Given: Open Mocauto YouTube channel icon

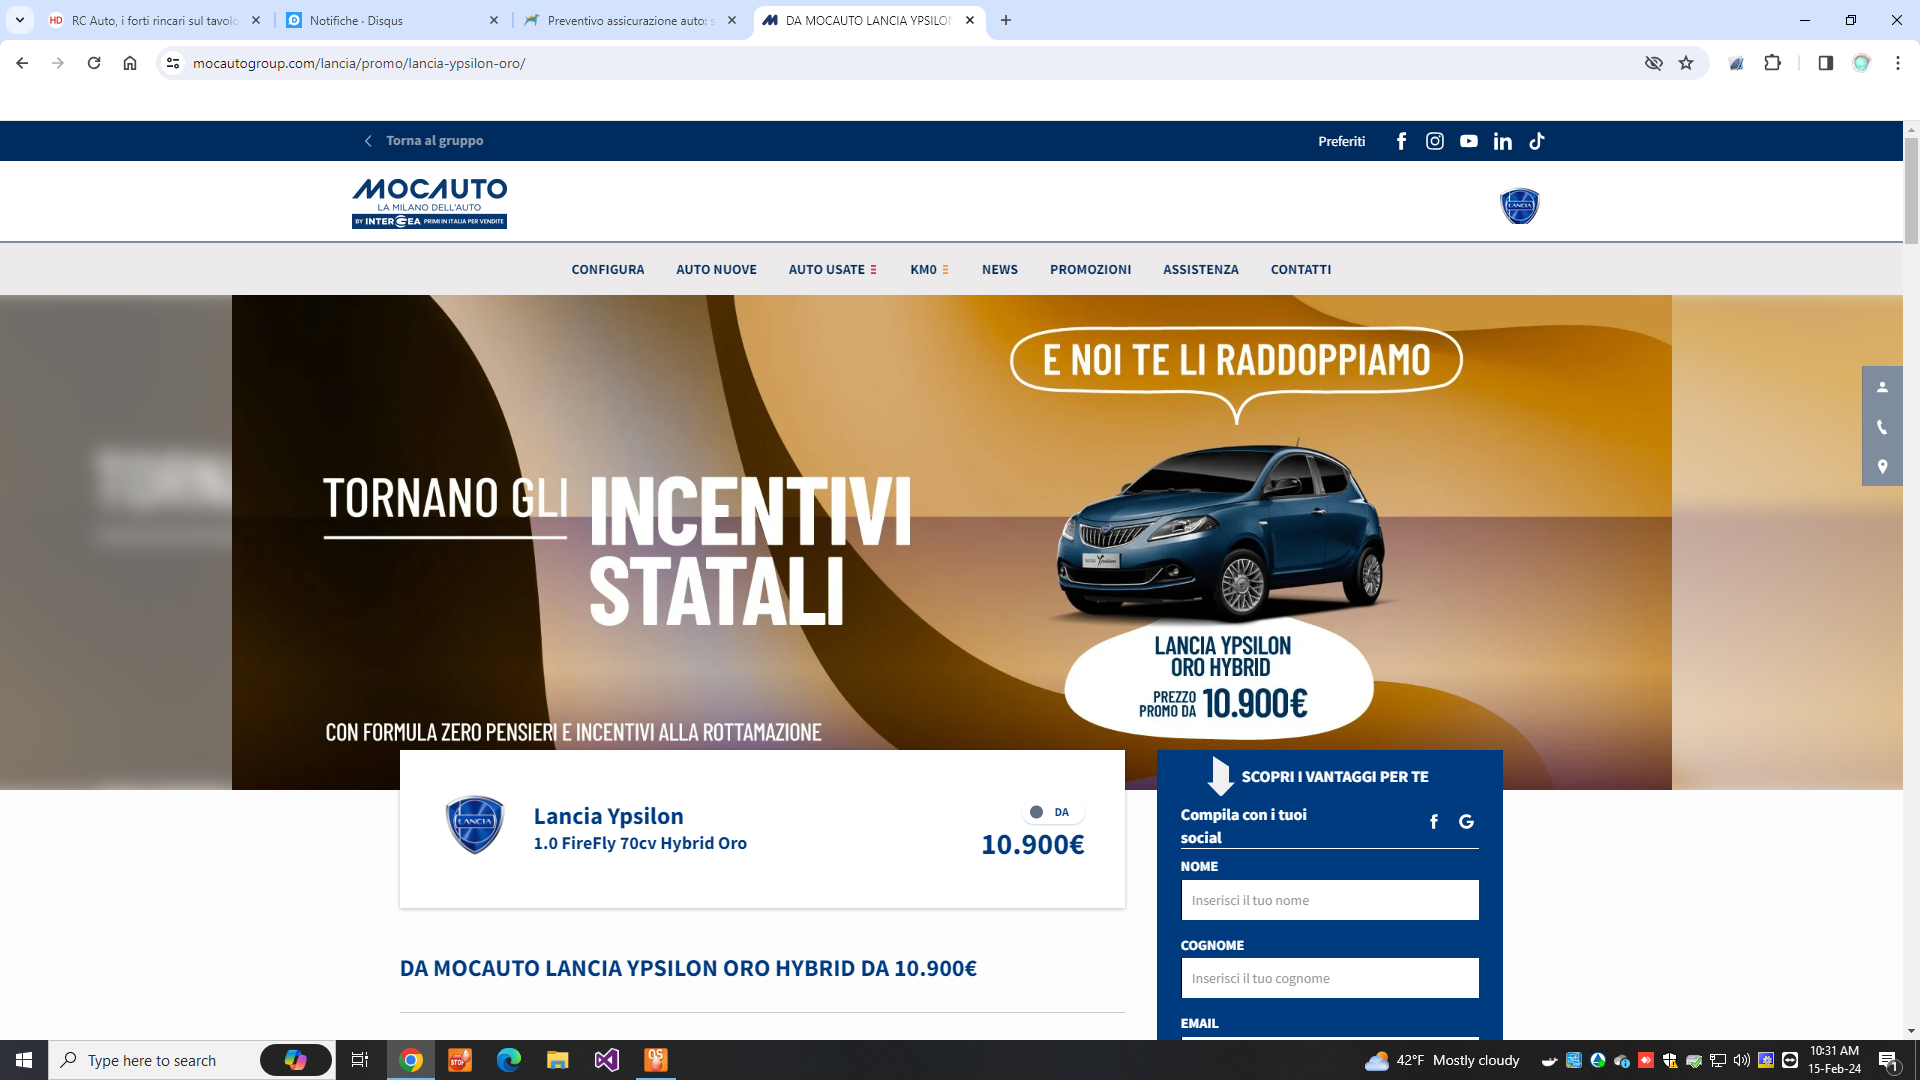Looking at the screenshot, I should click(1469, 141).
